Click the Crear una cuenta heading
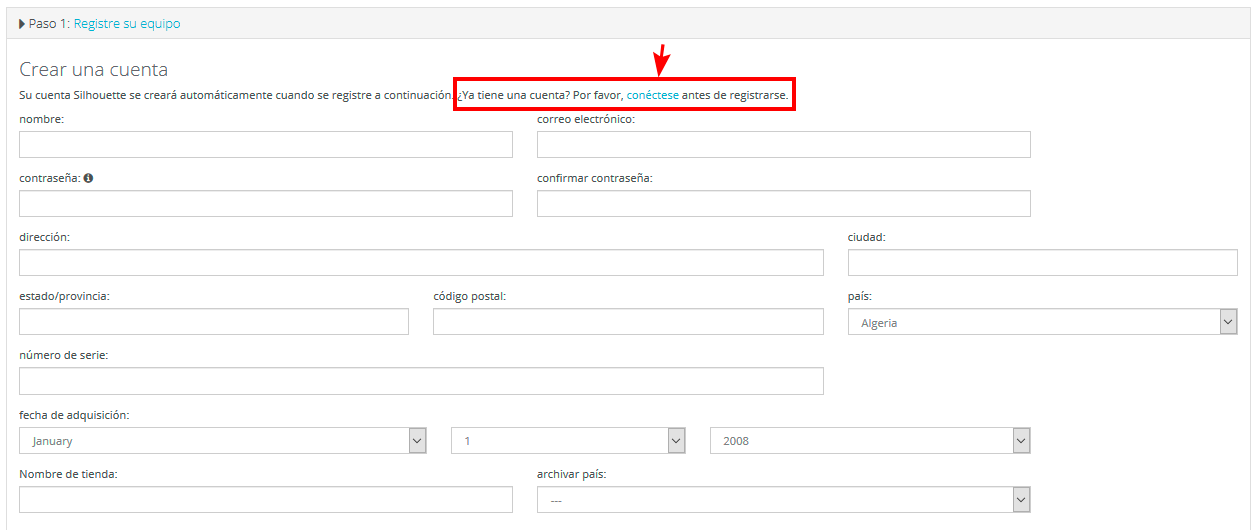1259x530 pixels. click(94, 69)
